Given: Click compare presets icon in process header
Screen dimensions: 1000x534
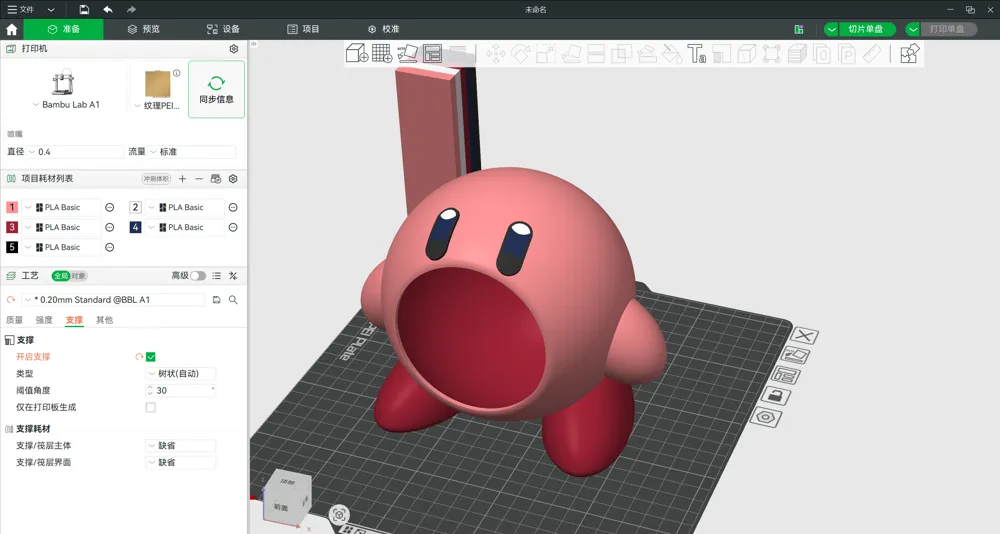Looking at the screenshot, I should coord(233,276).
